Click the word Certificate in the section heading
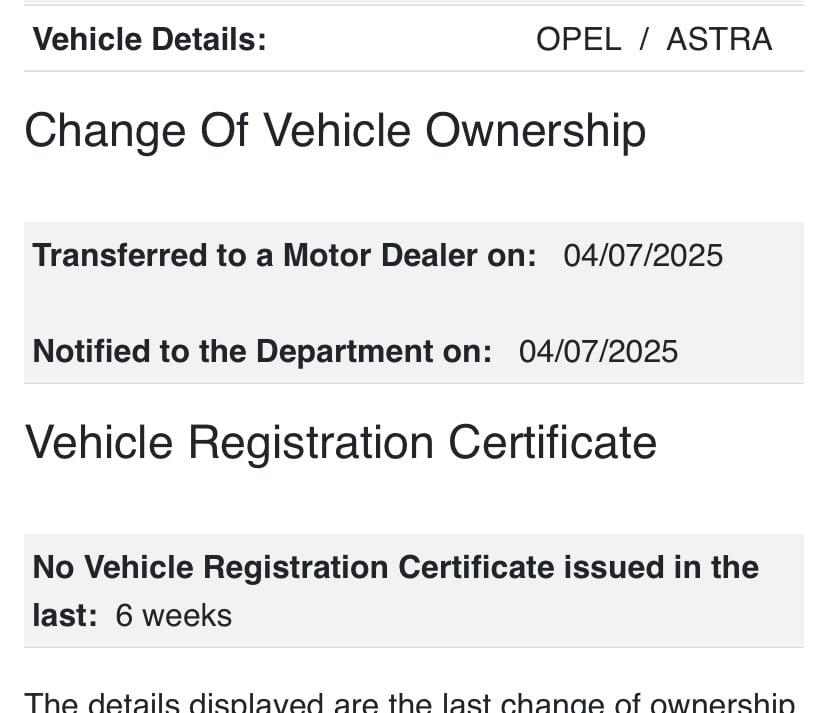This screenshot has width=828, height=713. [x=552, y=443]
